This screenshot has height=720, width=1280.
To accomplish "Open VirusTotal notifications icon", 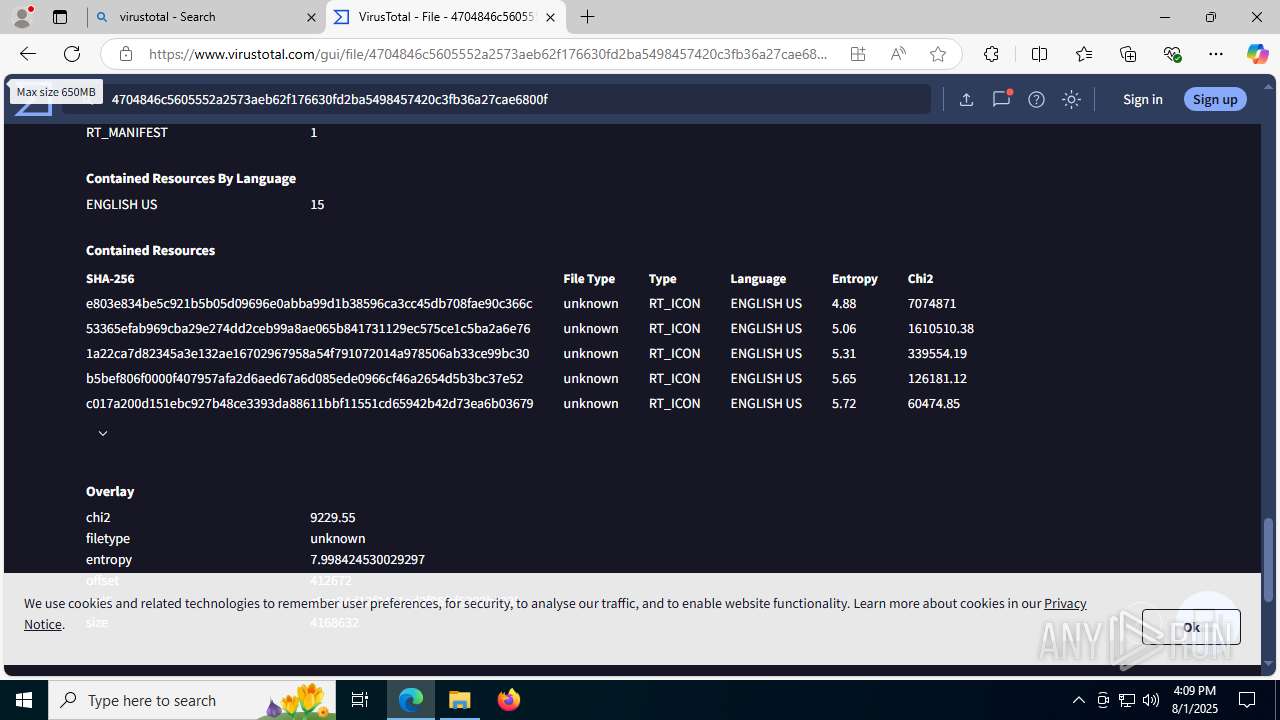I will [x=1001, y=99].
